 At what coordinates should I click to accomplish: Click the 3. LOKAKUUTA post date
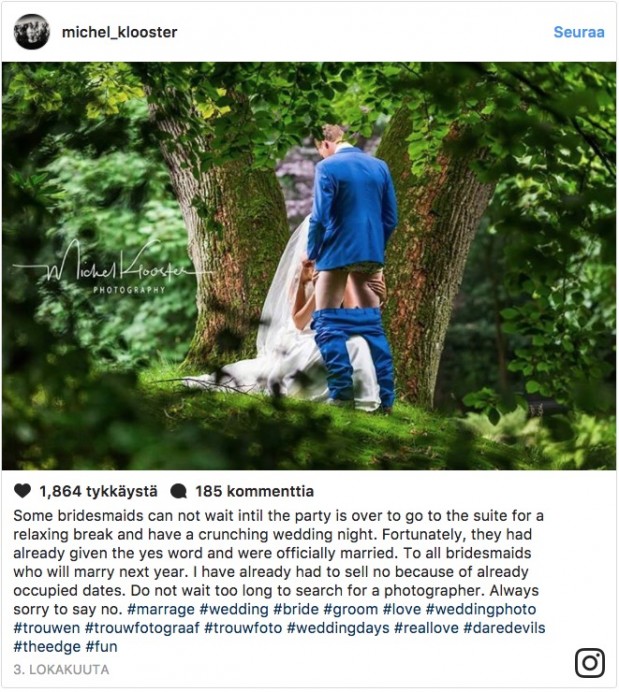click(61, 669)
